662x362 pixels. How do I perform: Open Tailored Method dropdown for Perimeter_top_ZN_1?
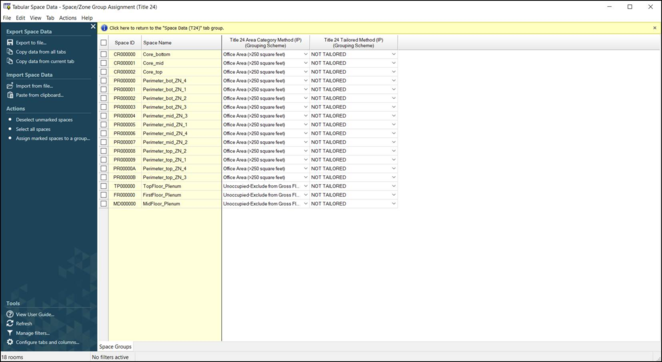[x=393, y=160]
